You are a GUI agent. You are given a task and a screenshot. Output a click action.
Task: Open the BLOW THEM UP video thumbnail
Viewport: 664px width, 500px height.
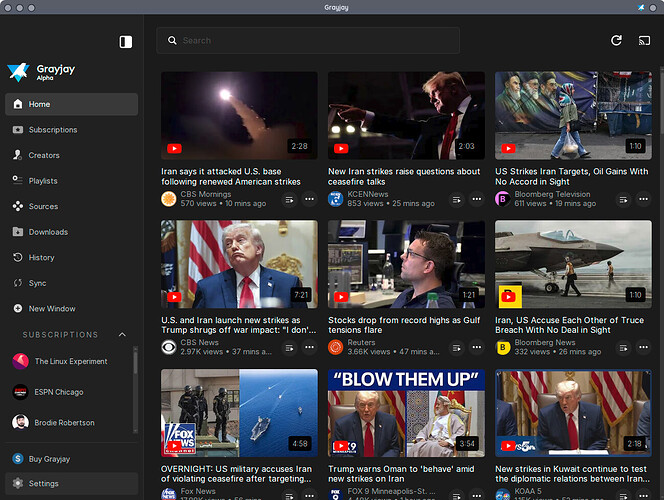tap(406, 413)
